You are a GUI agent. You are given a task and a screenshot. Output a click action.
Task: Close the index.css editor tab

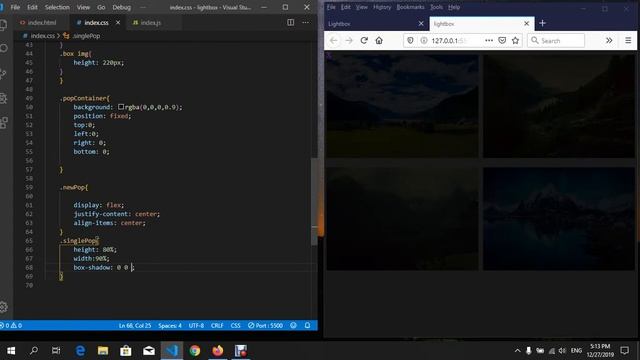click(118, 22)
